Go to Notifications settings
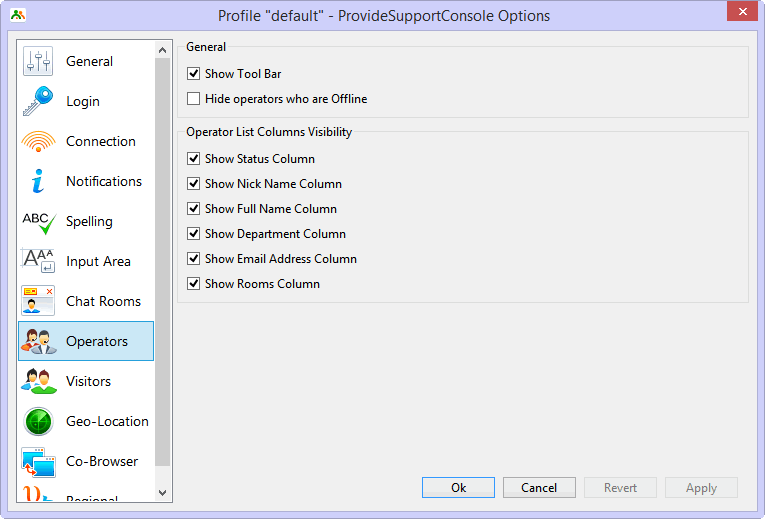 (x=85, y=181)
